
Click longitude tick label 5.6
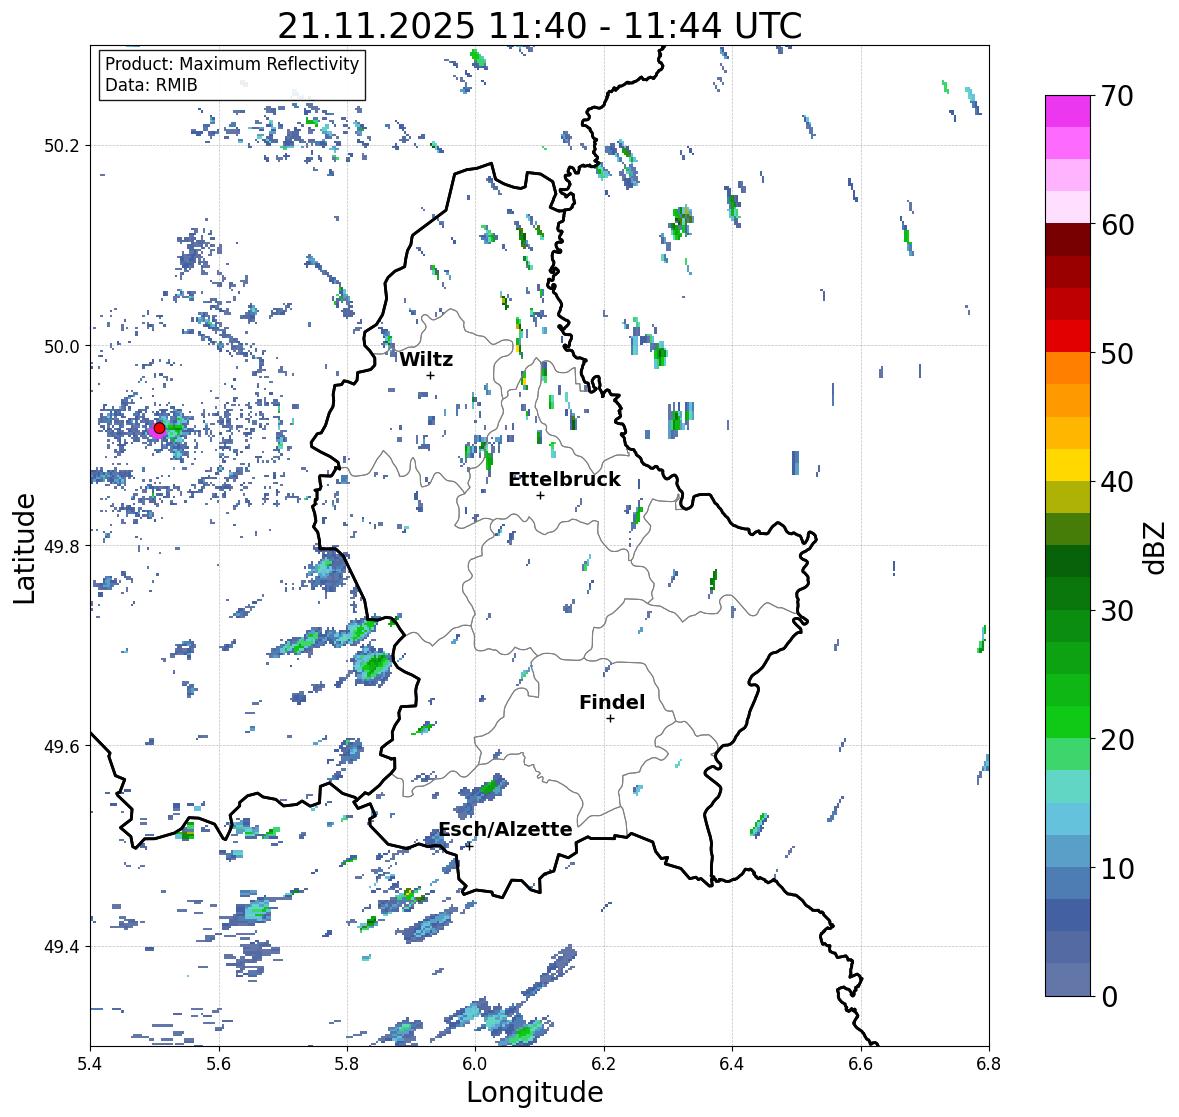pyautogui.click(x=219, y=1064)
